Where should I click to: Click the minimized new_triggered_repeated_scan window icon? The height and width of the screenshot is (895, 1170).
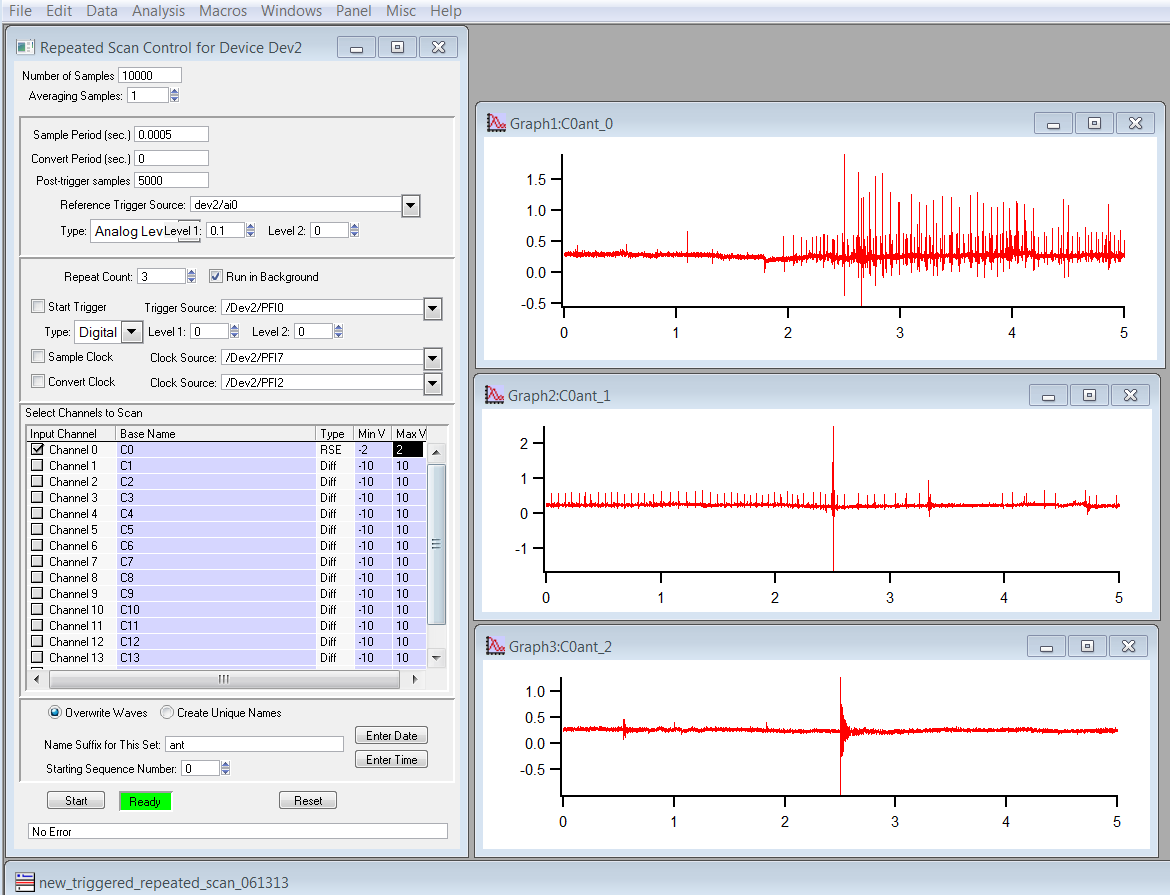[x=24, y=882]
